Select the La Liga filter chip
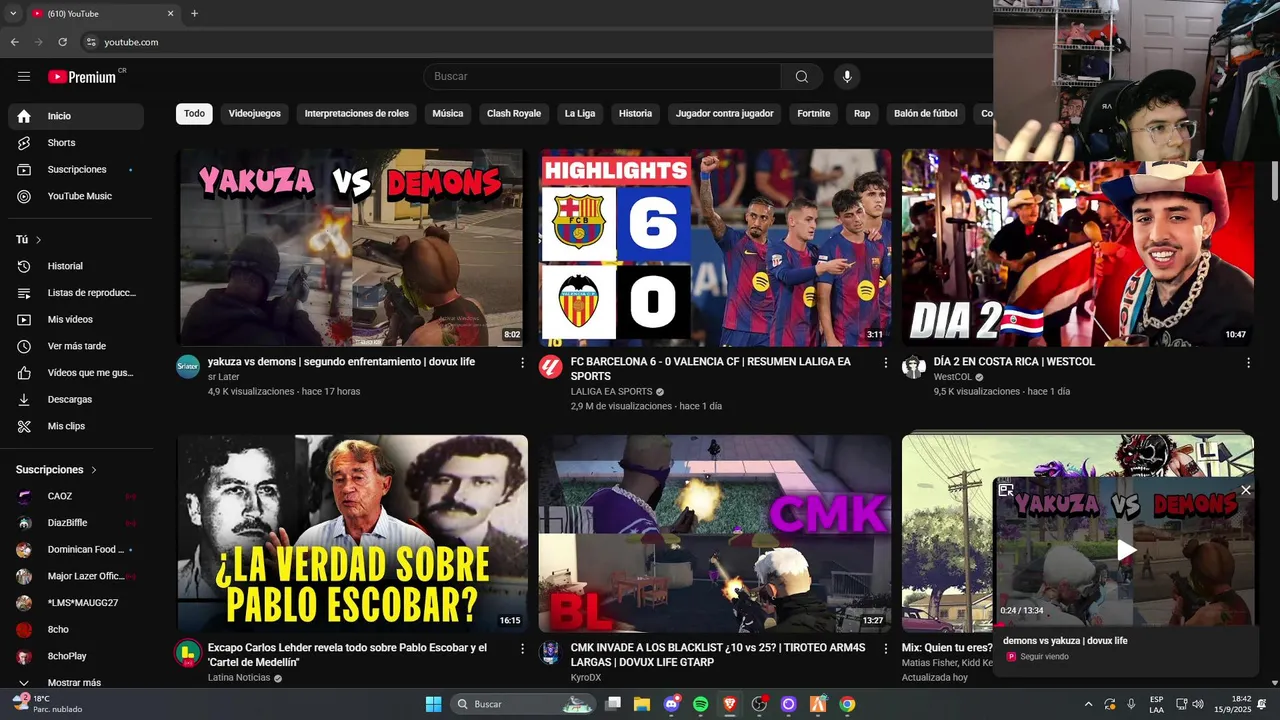This screenshot has width=1280, height=720. pos(580,114)
